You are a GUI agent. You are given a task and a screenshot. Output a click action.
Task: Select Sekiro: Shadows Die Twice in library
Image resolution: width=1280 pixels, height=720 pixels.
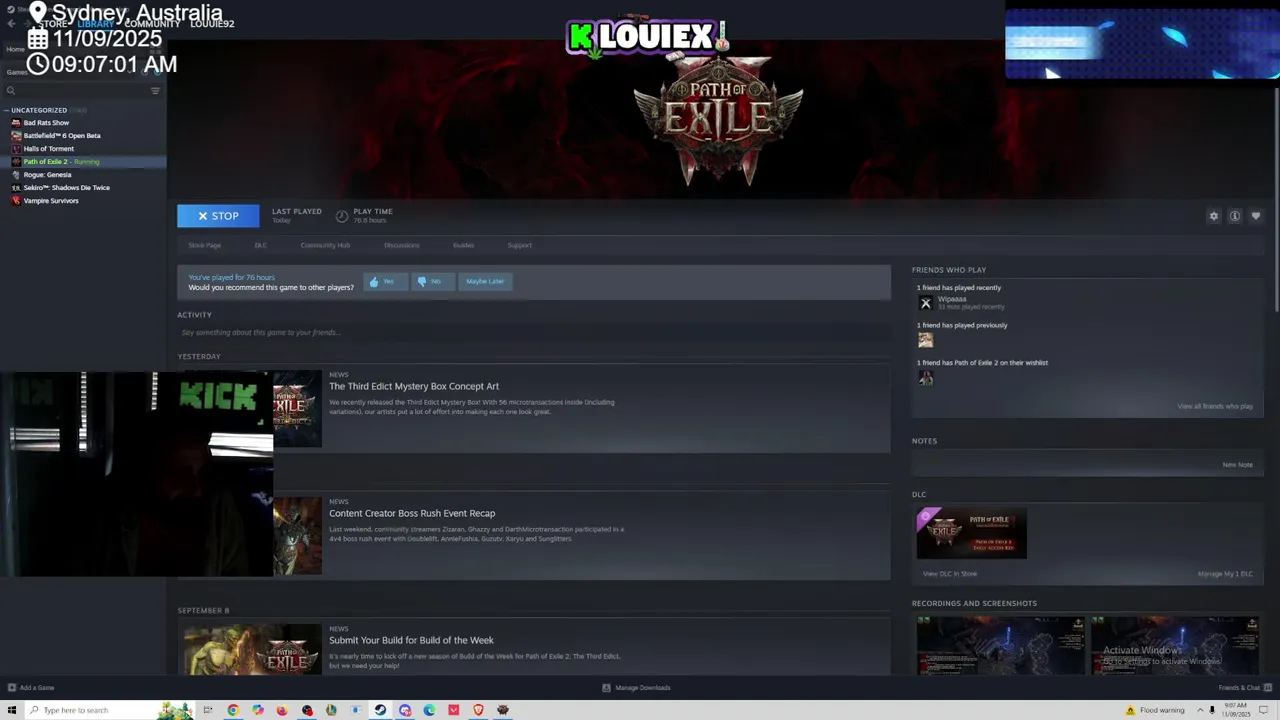coord(66,187)
